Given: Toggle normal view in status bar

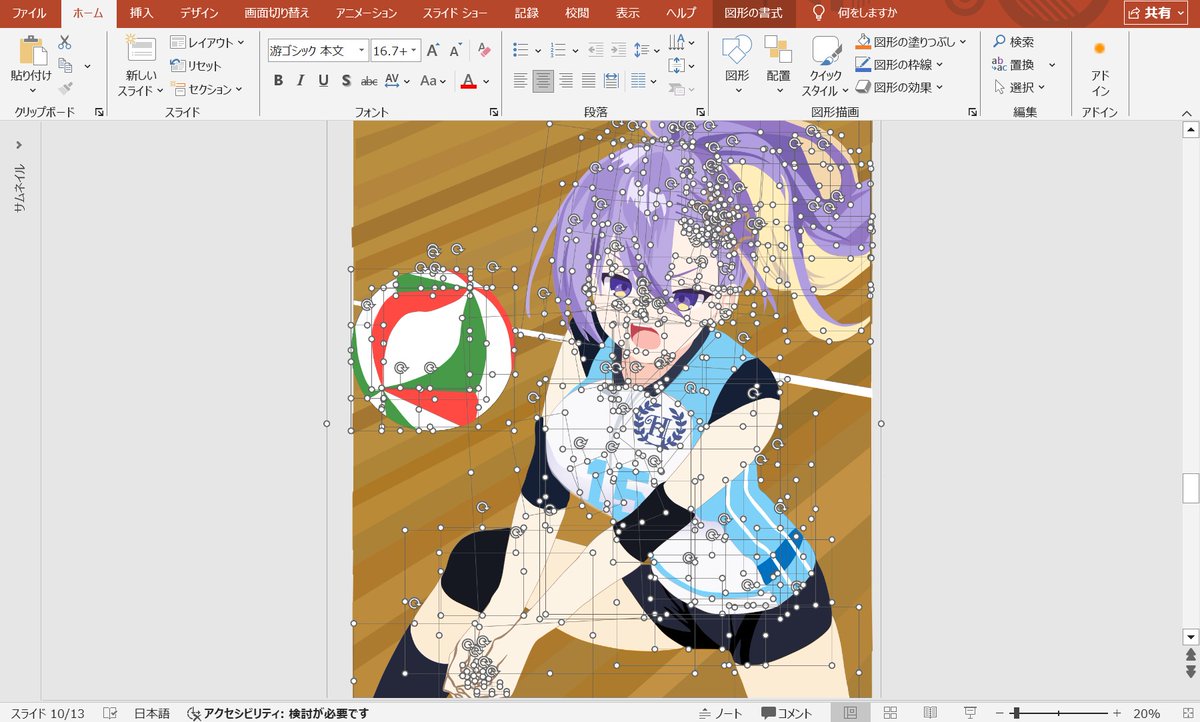Looking at the screenshot, I should coord(850,713).
